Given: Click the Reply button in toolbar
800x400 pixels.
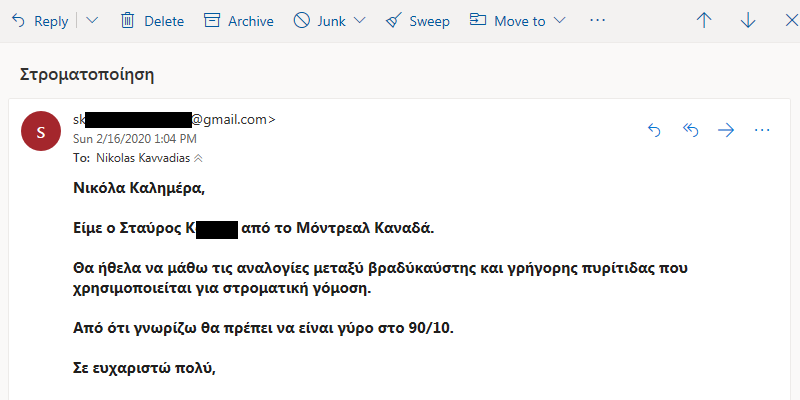Looking at the screenshot, I should click(40, 21).
